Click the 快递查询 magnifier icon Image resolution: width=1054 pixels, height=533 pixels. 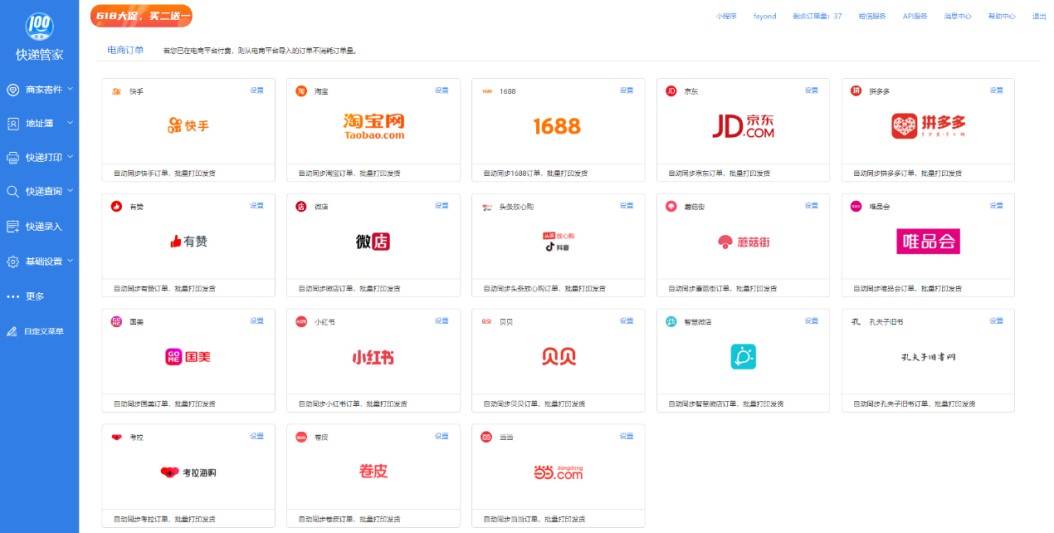(13, 192)
